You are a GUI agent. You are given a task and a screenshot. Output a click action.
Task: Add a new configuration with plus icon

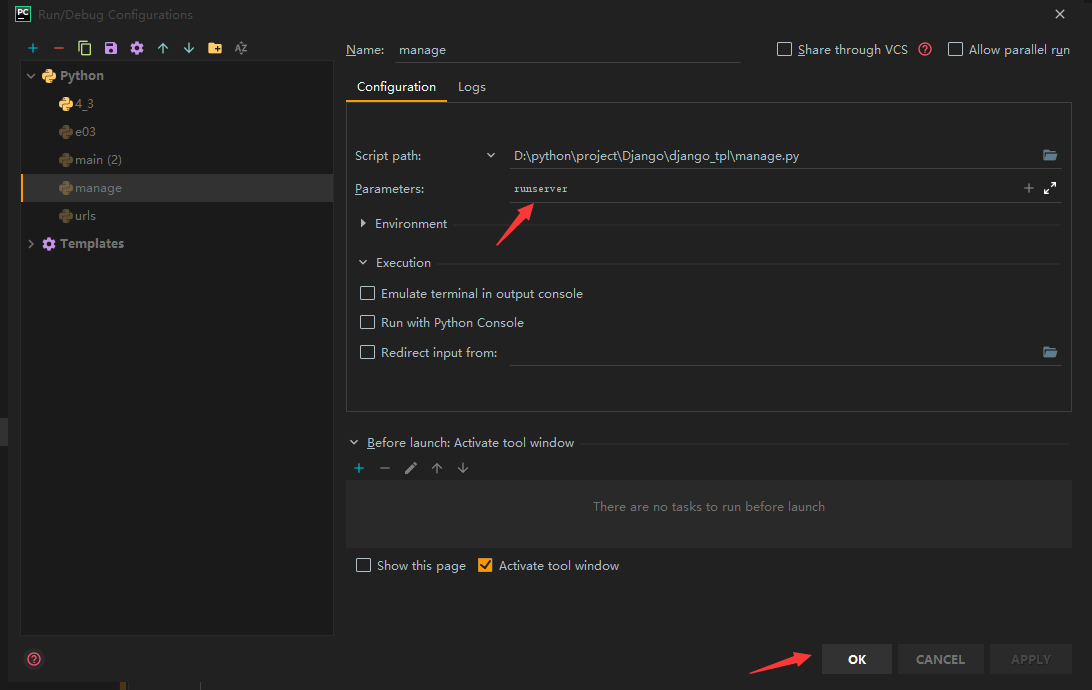pyautogui.click(x=33, y=48)
